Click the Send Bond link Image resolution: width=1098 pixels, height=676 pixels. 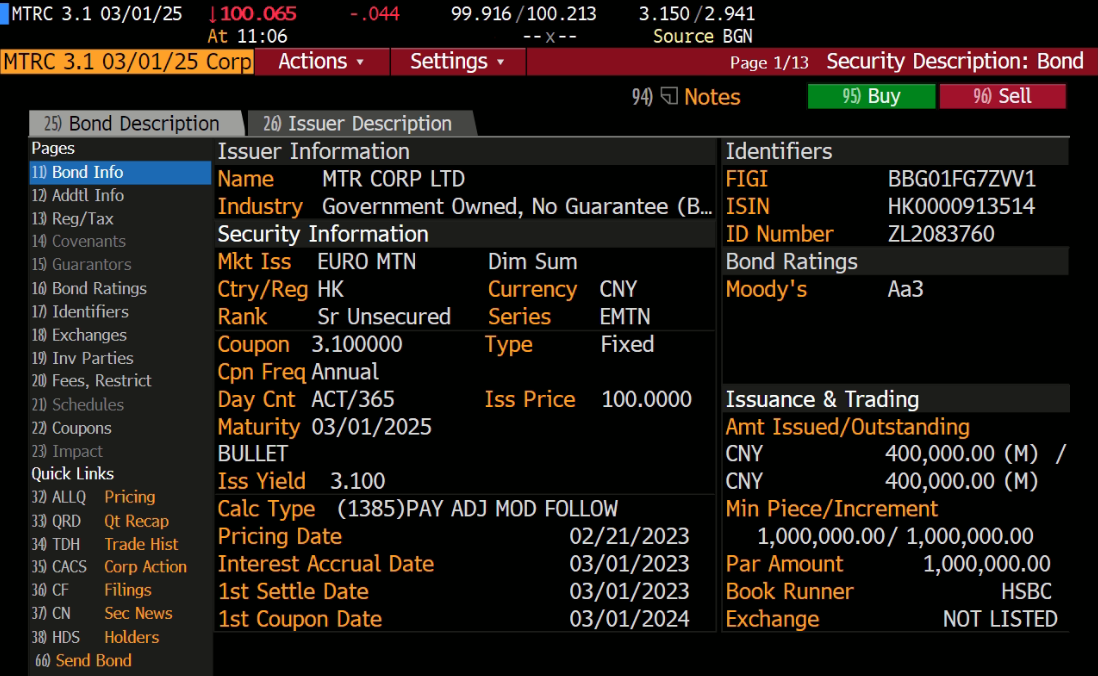[x=83, y=661]
